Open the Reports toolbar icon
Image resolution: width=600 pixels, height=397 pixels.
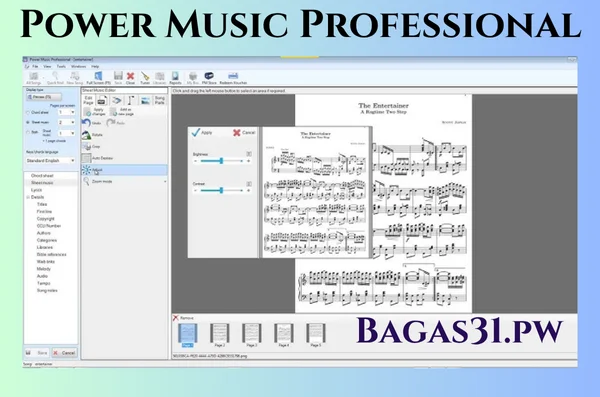[x=175, y=78]
